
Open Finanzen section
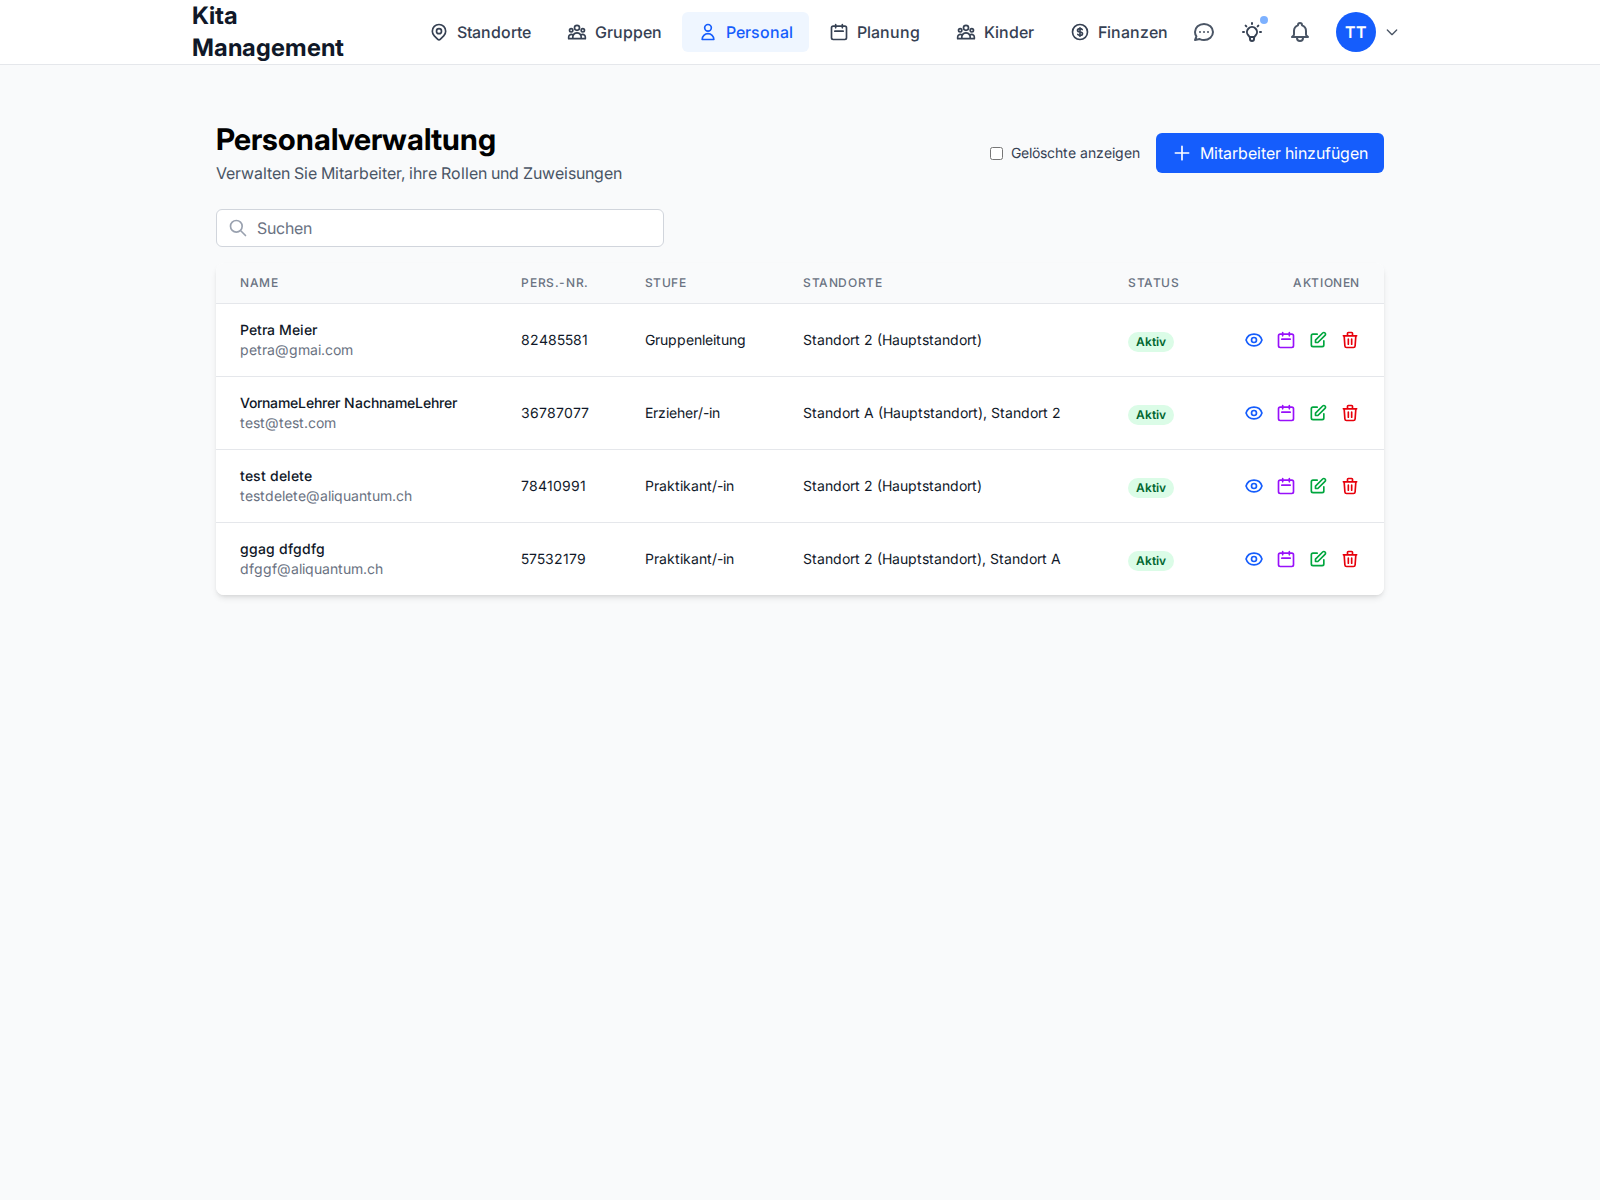pos(1119,32)
